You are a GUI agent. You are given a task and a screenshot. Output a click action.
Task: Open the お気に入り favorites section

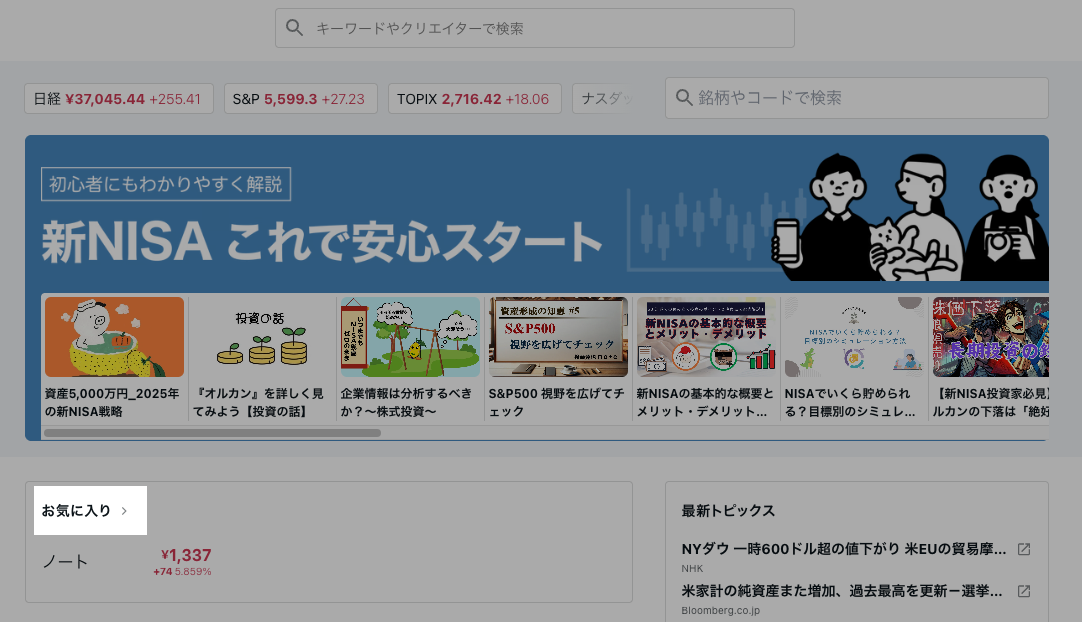(76, 511)
